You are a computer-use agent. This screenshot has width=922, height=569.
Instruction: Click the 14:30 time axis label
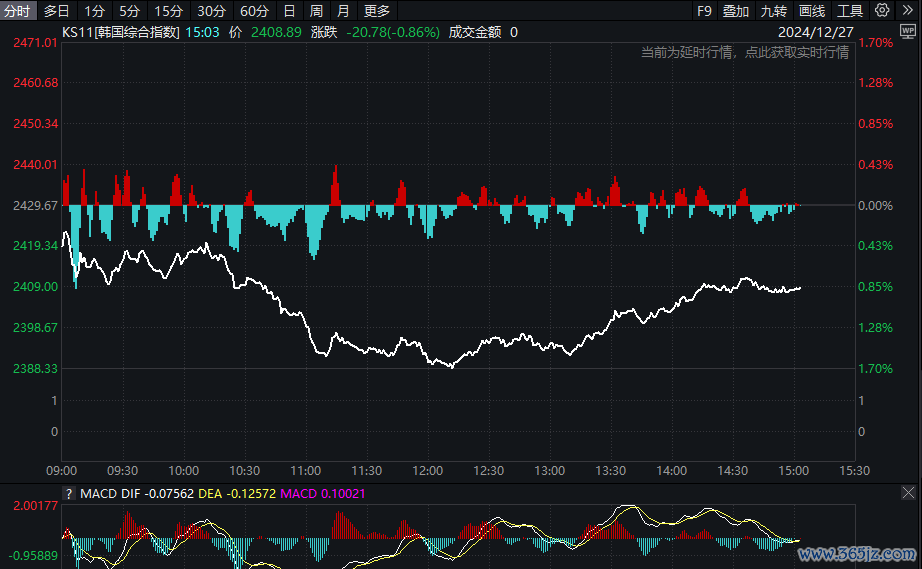(x=733, y=471)
